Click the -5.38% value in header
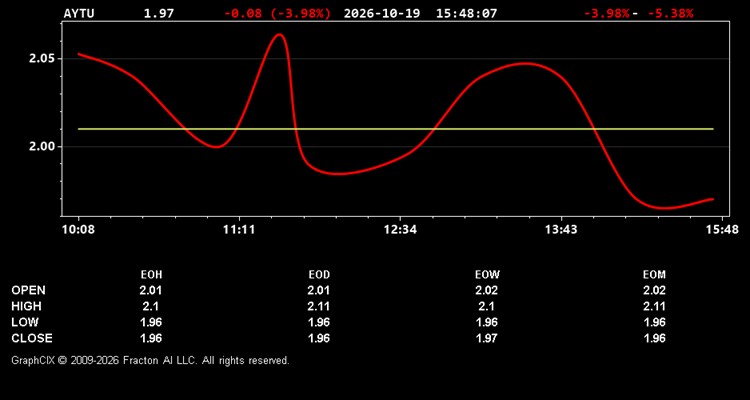 click(x=670, y=13)
